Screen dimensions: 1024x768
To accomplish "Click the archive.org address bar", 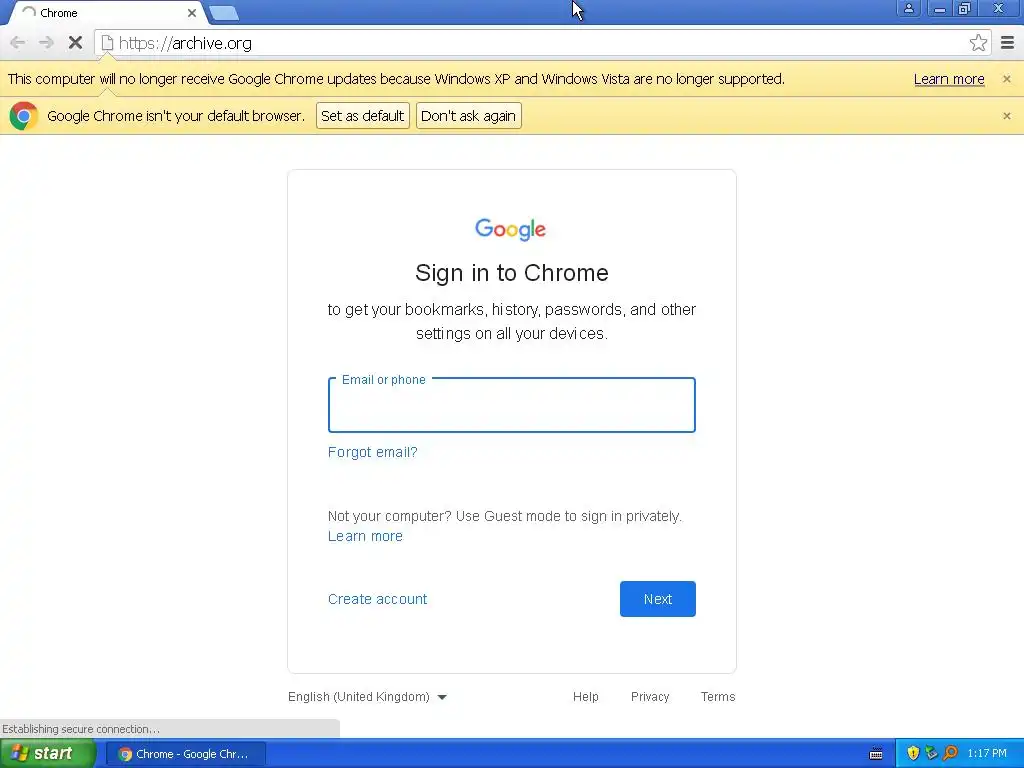I will [x=542, y=43].
